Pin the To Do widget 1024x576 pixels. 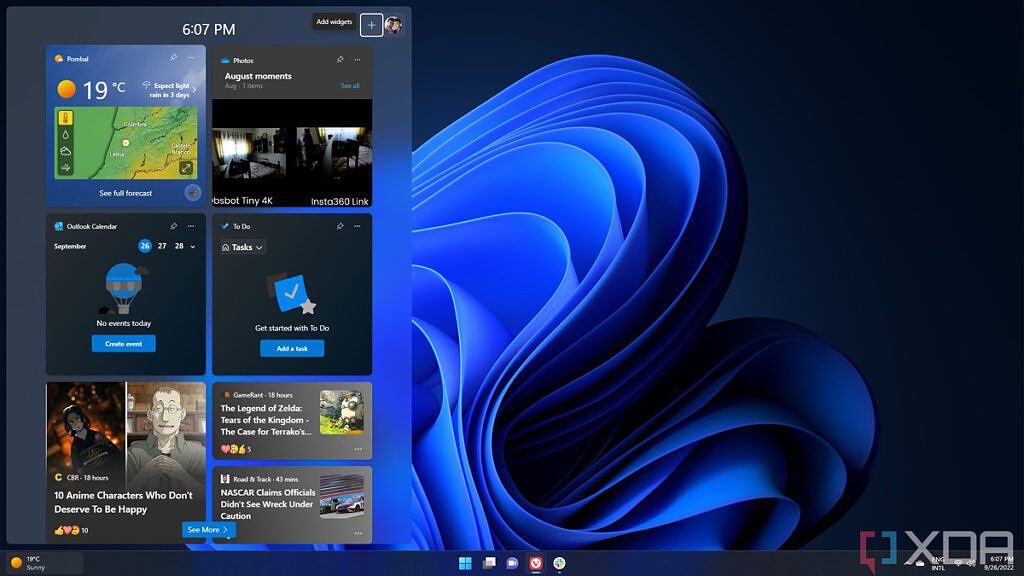[341, 226]
